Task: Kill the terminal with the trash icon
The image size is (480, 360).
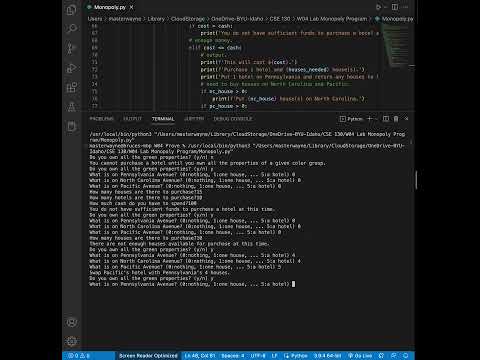Action: click(396, 119)
